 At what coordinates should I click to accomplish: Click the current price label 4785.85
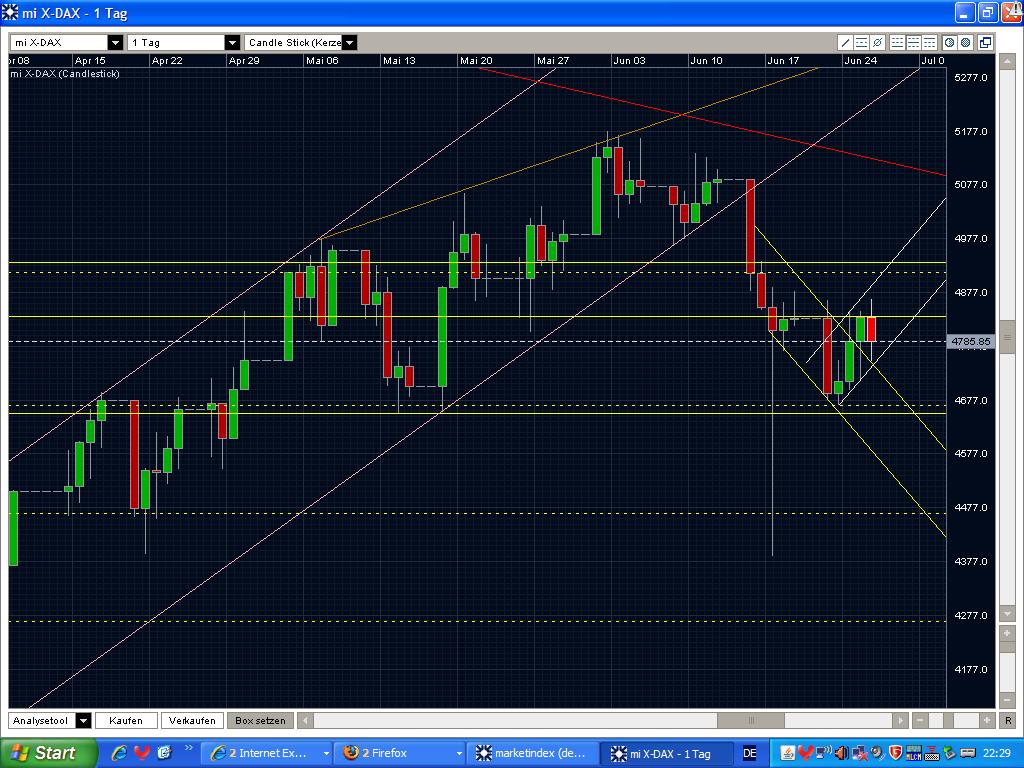pyautogui.click(x=971, y=342)
